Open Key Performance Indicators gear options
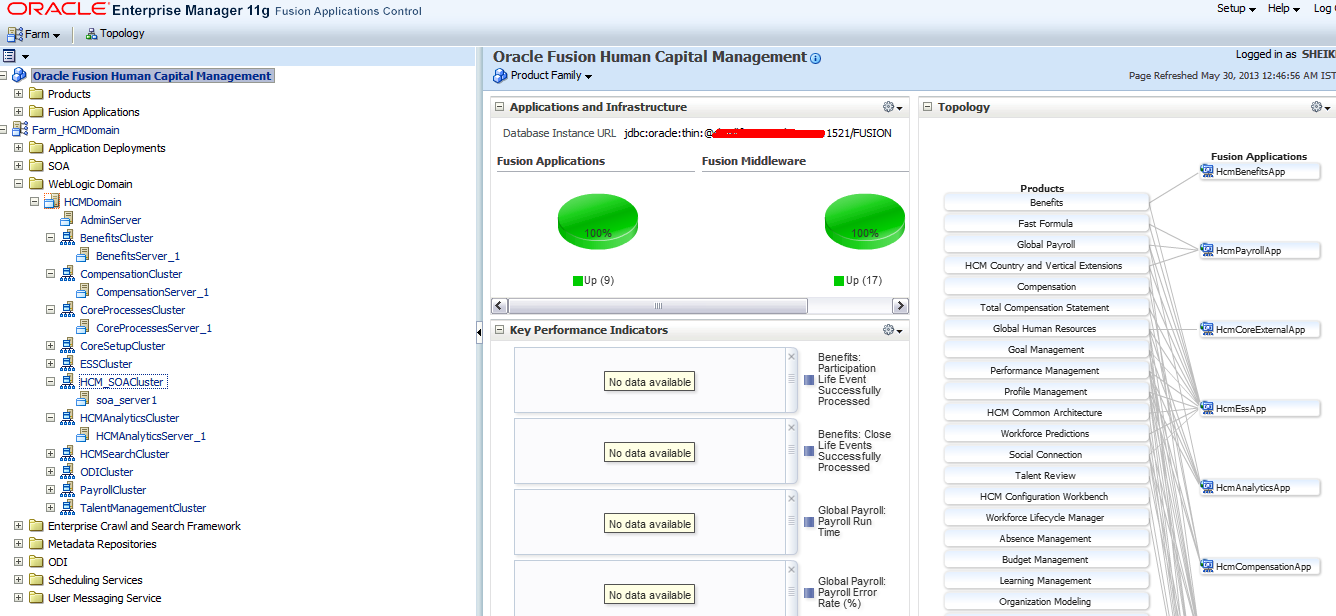 [x=892, y=330]
